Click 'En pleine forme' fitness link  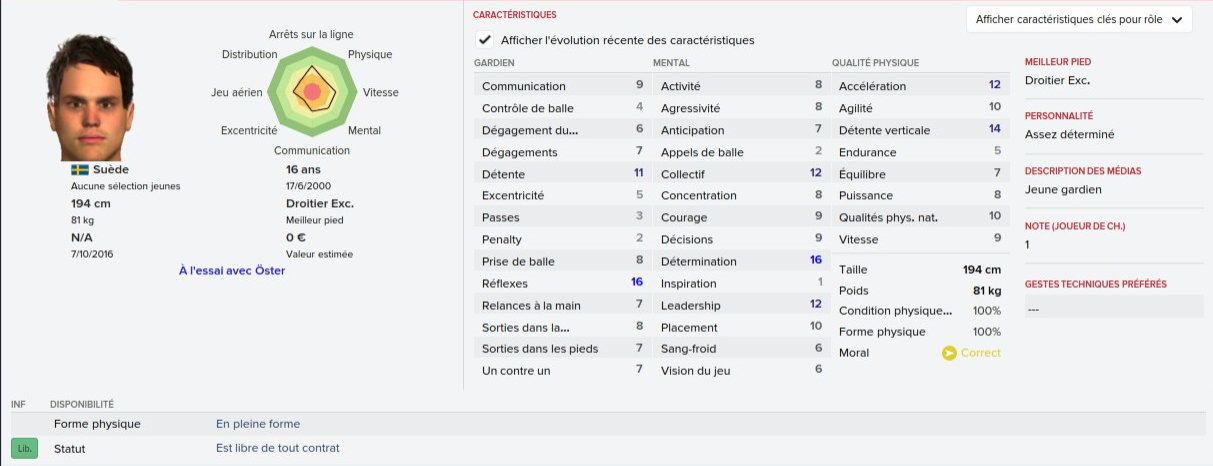[x=258, y=424]
